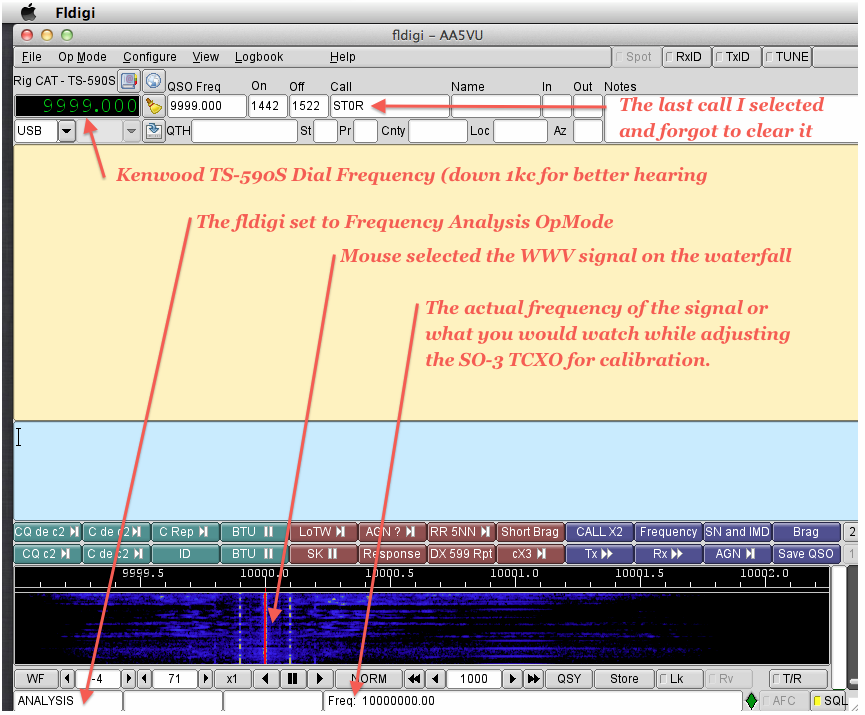865x715 pixels.
Task: Click the green diamond status indicator
Action: 751,701
